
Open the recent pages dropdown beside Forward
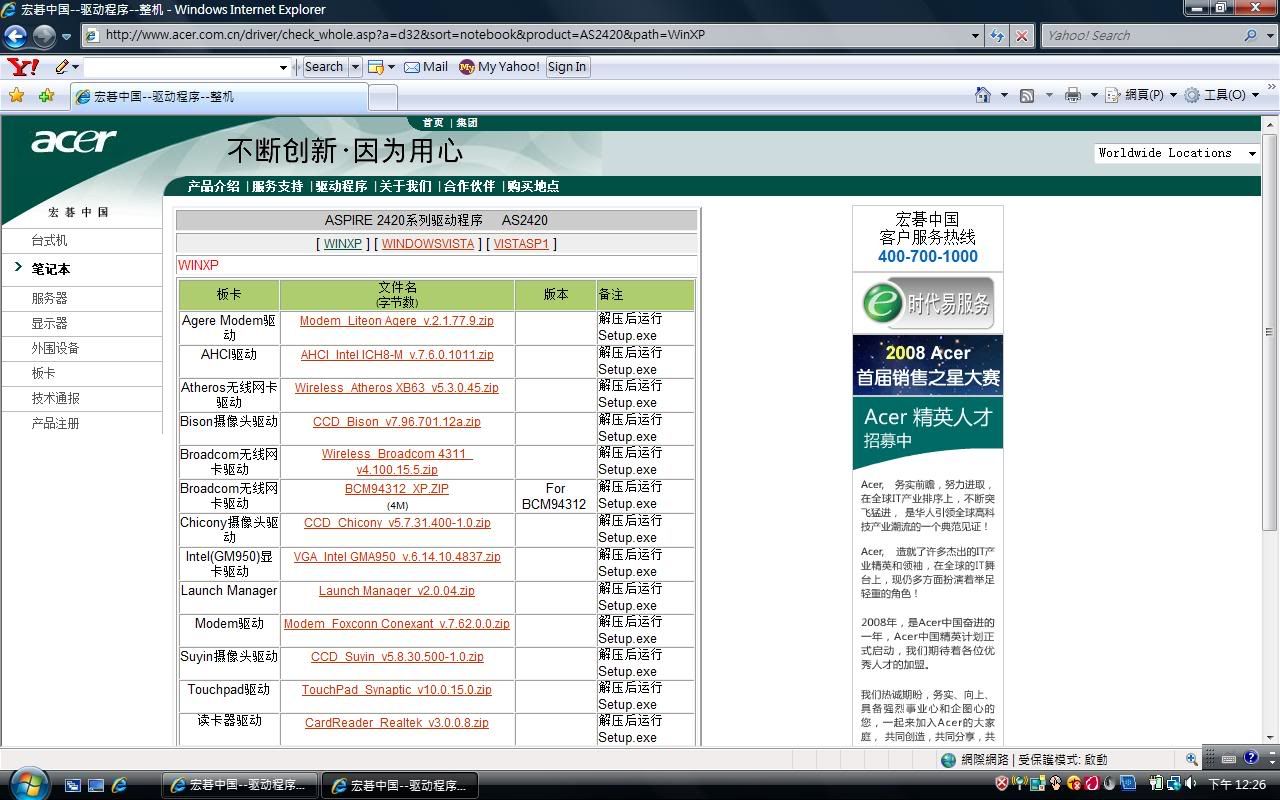point(66,36)
